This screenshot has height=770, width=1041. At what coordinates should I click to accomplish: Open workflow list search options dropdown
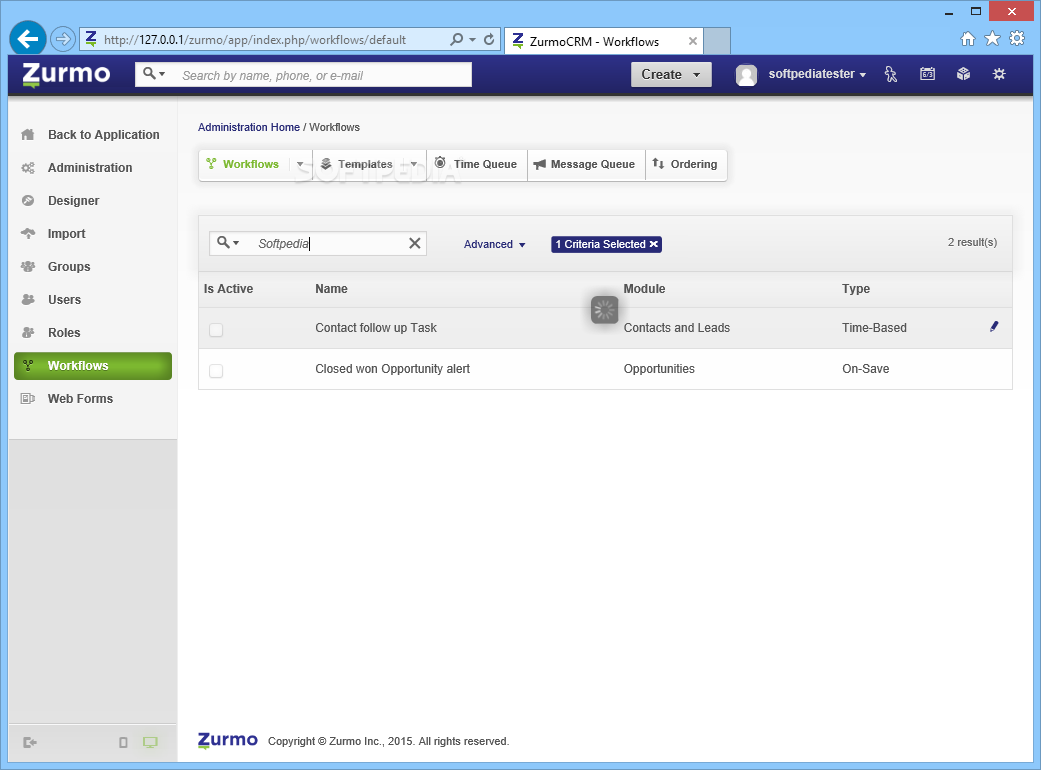228,242
